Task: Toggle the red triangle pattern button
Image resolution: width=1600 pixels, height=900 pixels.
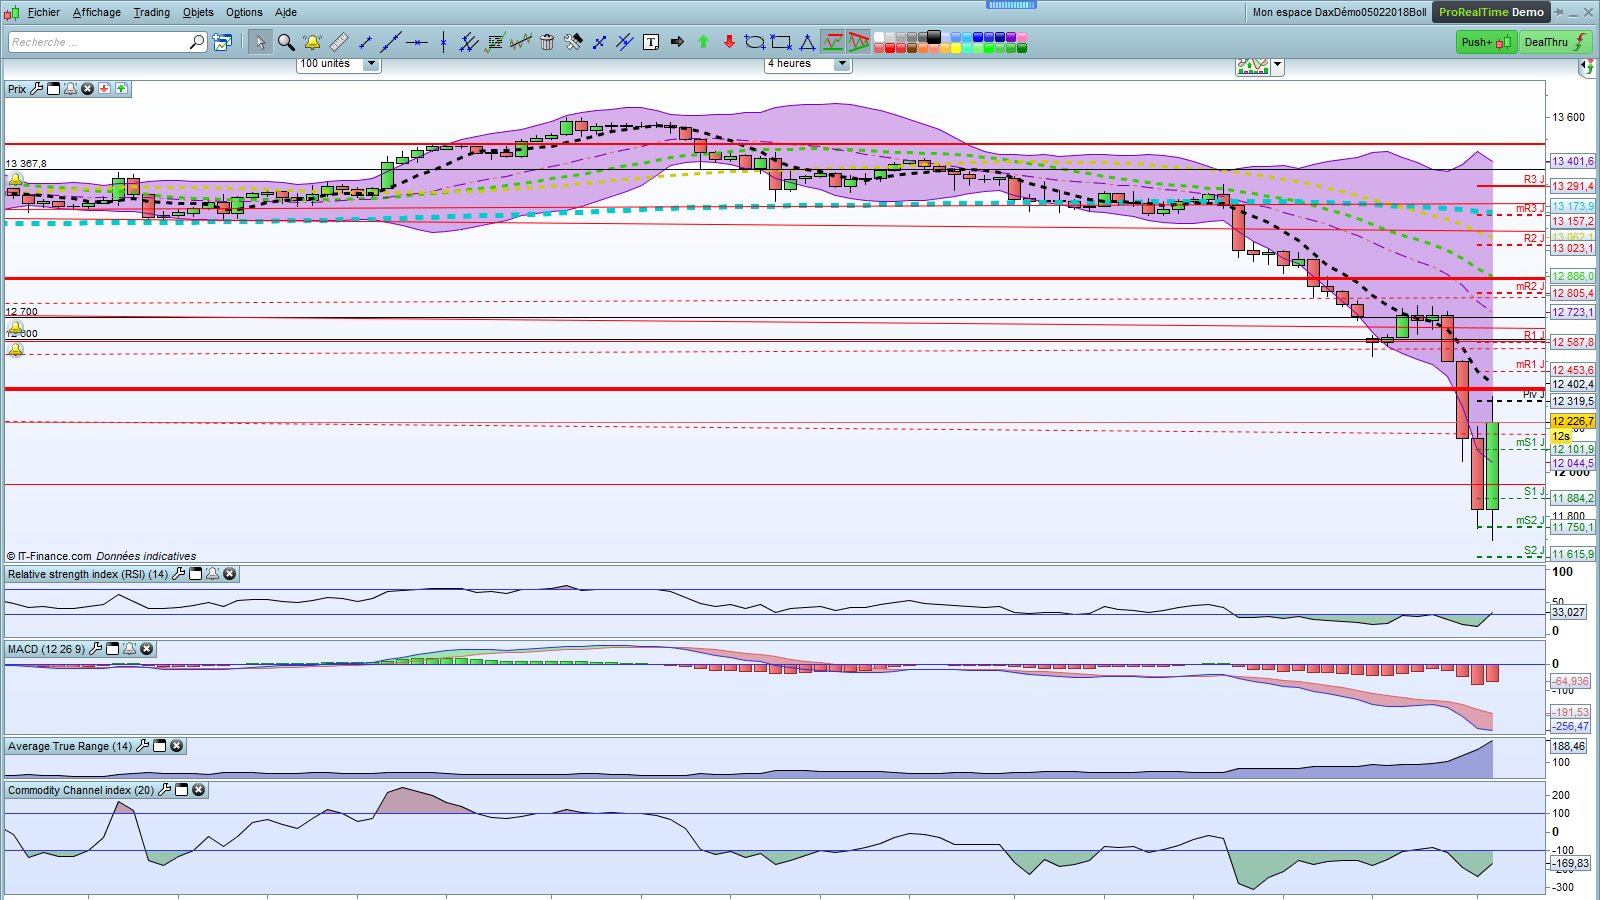Action: [859, 42]
